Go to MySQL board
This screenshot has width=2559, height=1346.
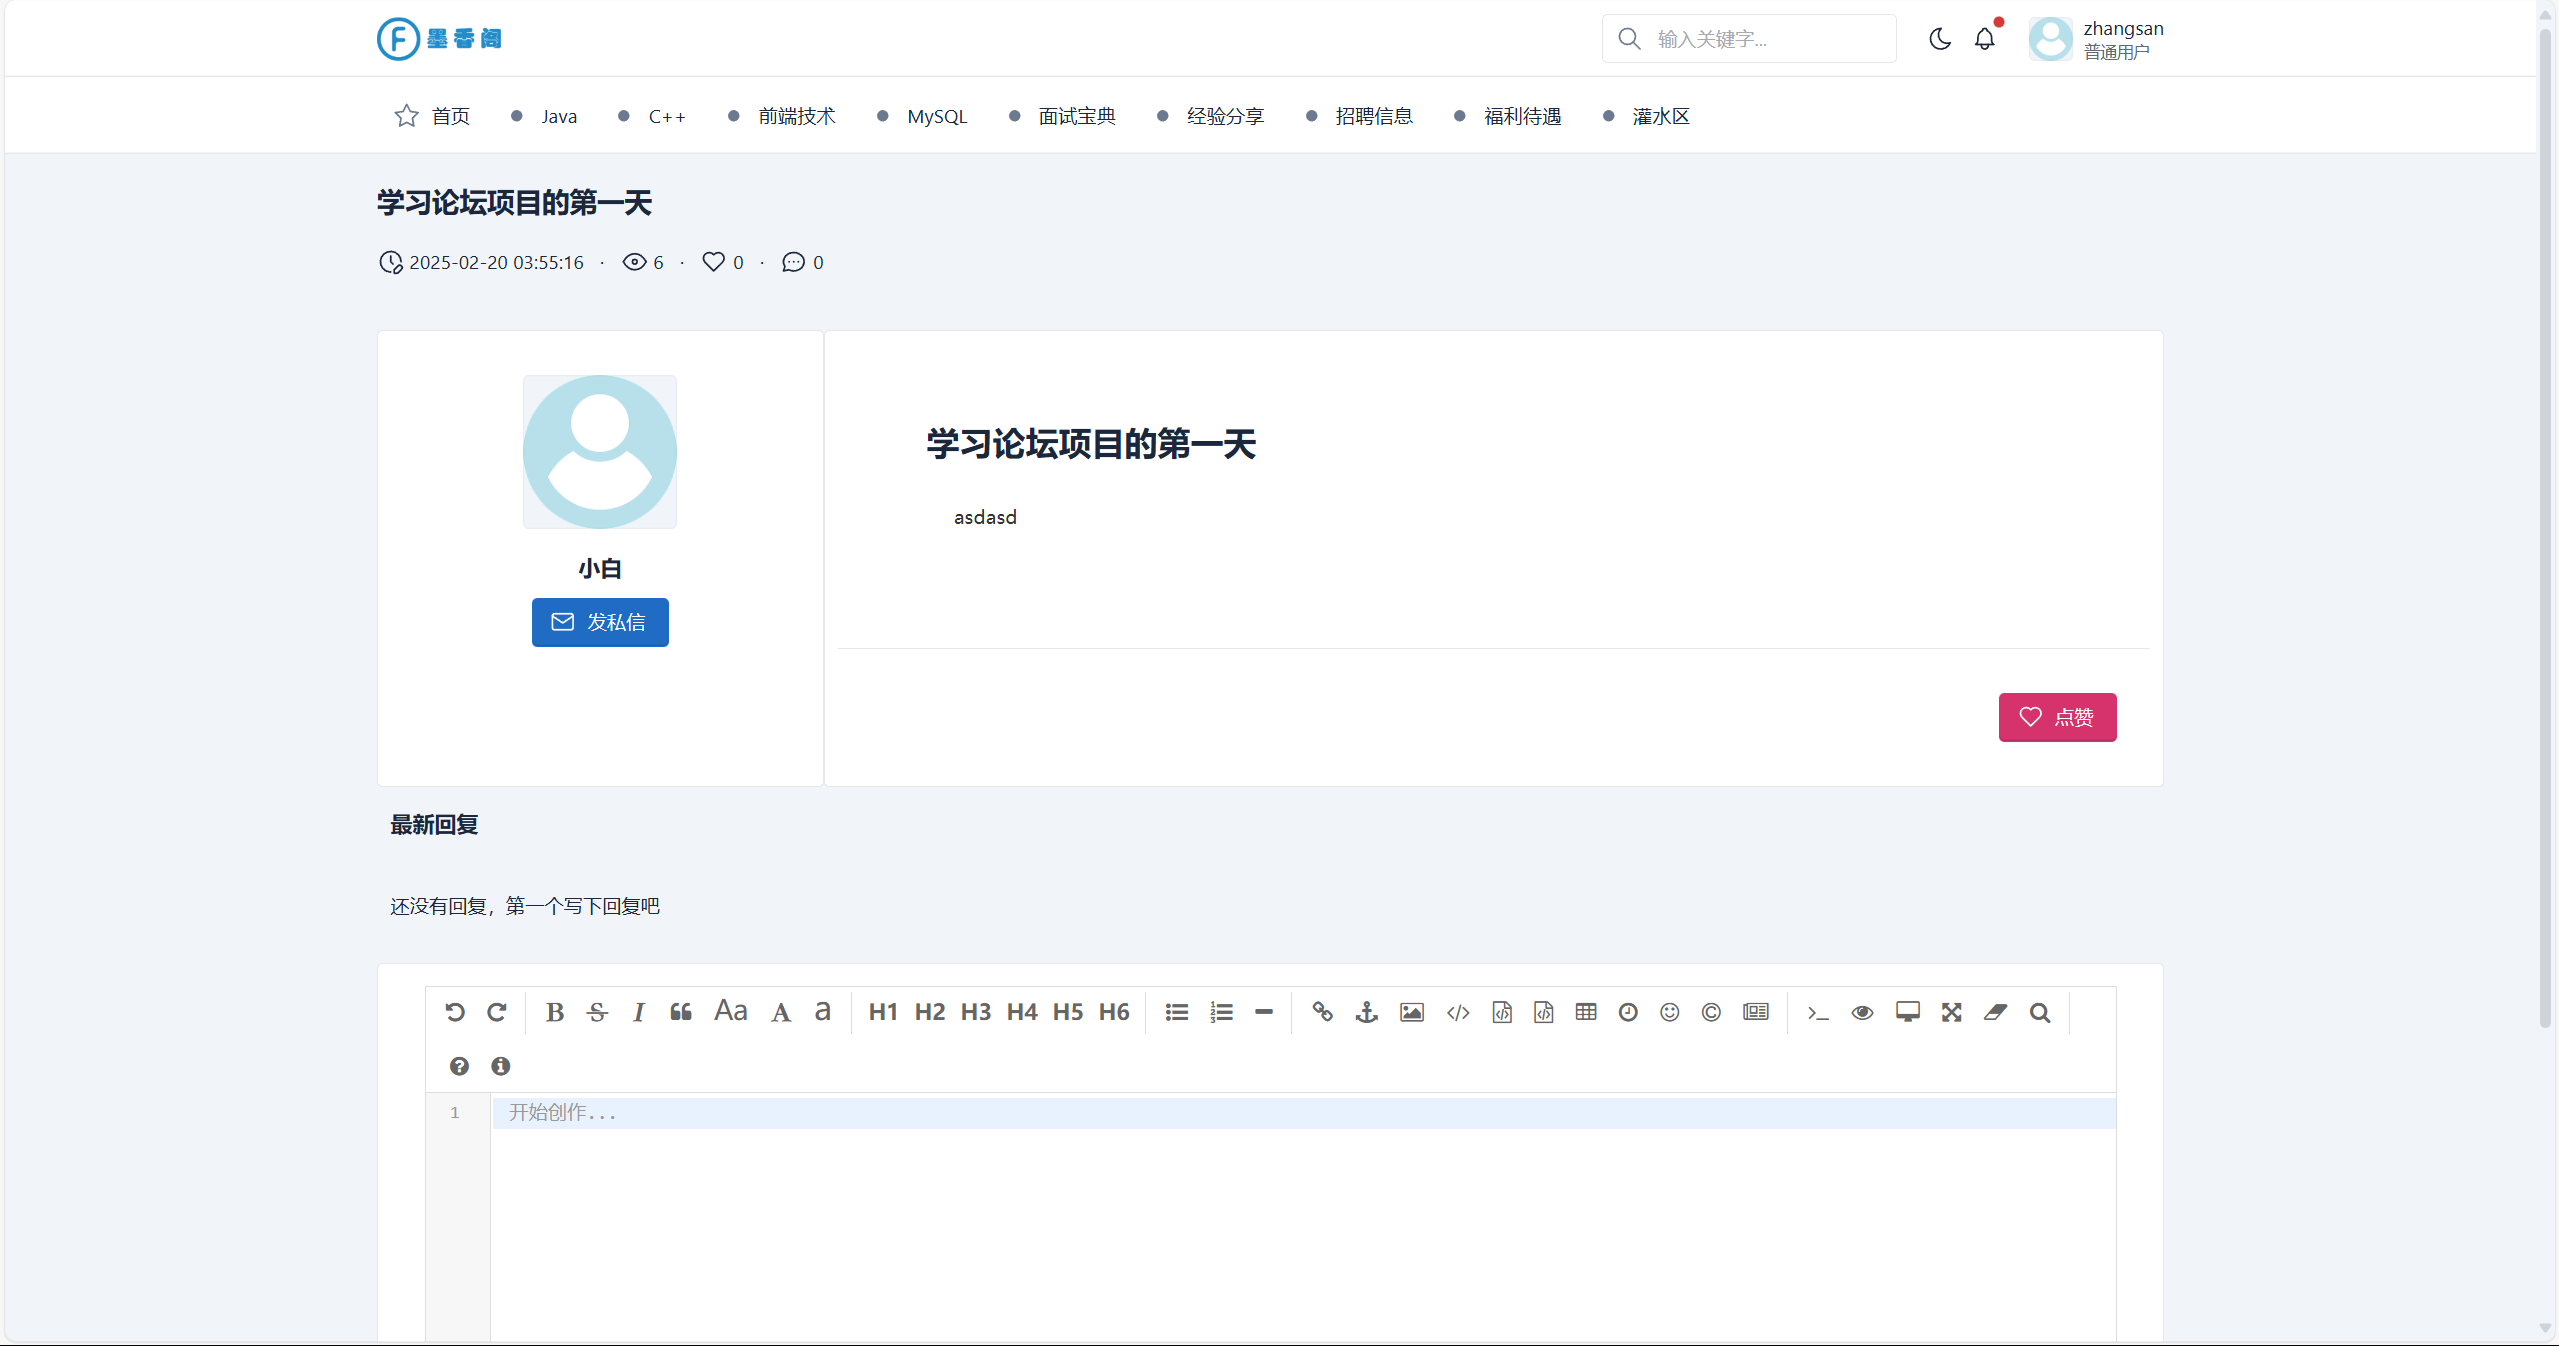point(936,116)
